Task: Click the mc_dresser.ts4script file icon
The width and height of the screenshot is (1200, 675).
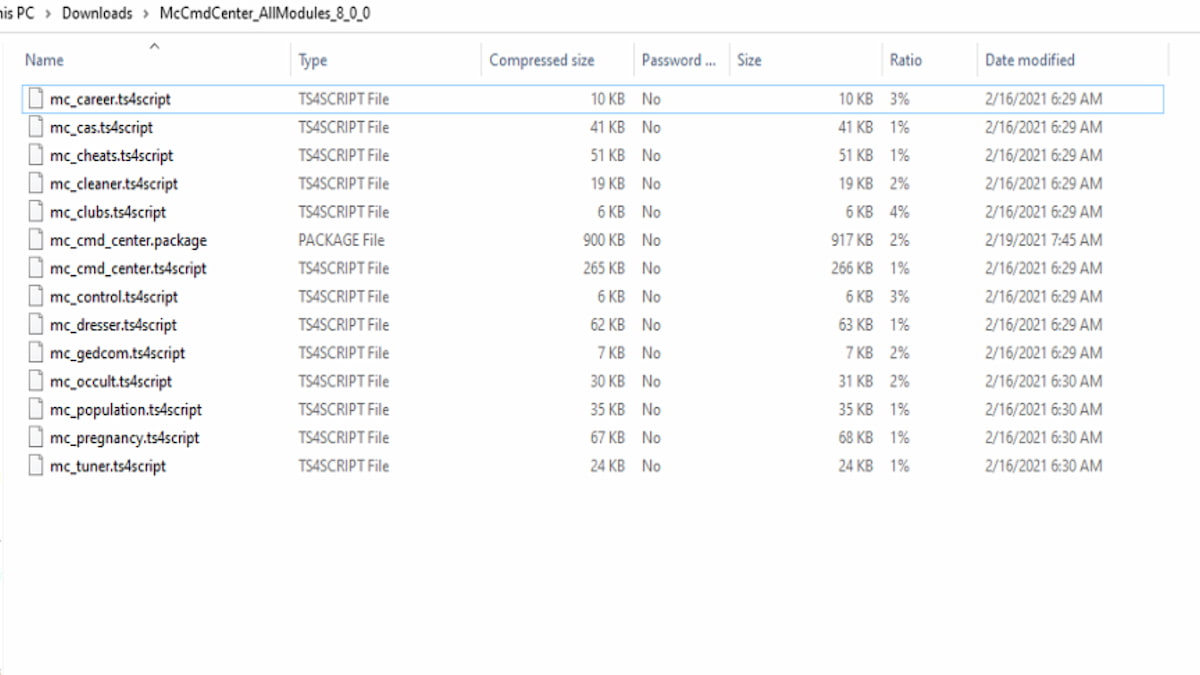Action: (36, 325)
